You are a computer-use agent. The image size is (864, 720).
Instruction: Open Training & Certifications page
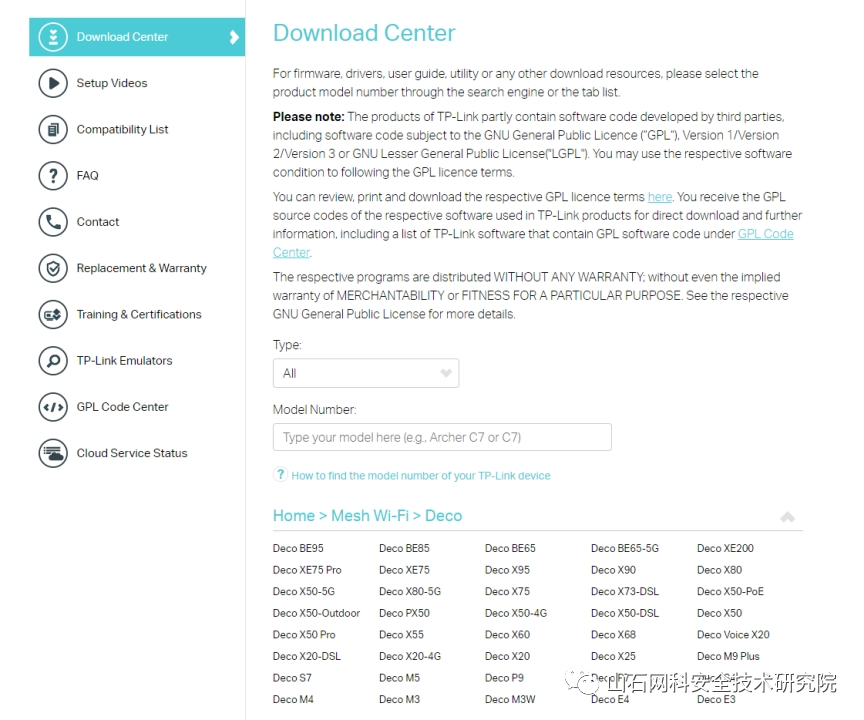[139, 315]
